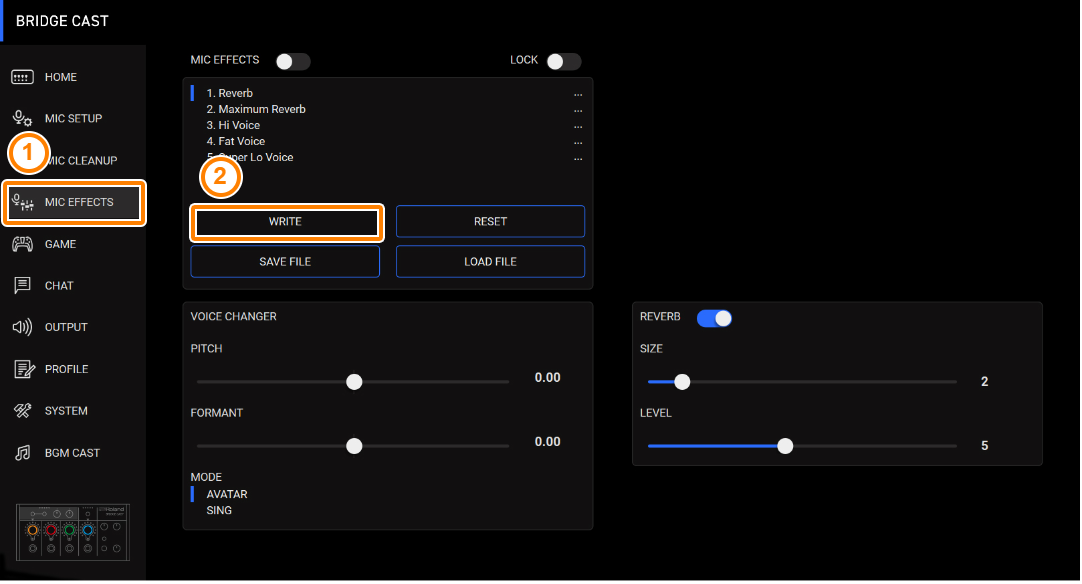Click the Output speaker icon
Screen dimensions: 1082x584
click(x=22, y=327)
